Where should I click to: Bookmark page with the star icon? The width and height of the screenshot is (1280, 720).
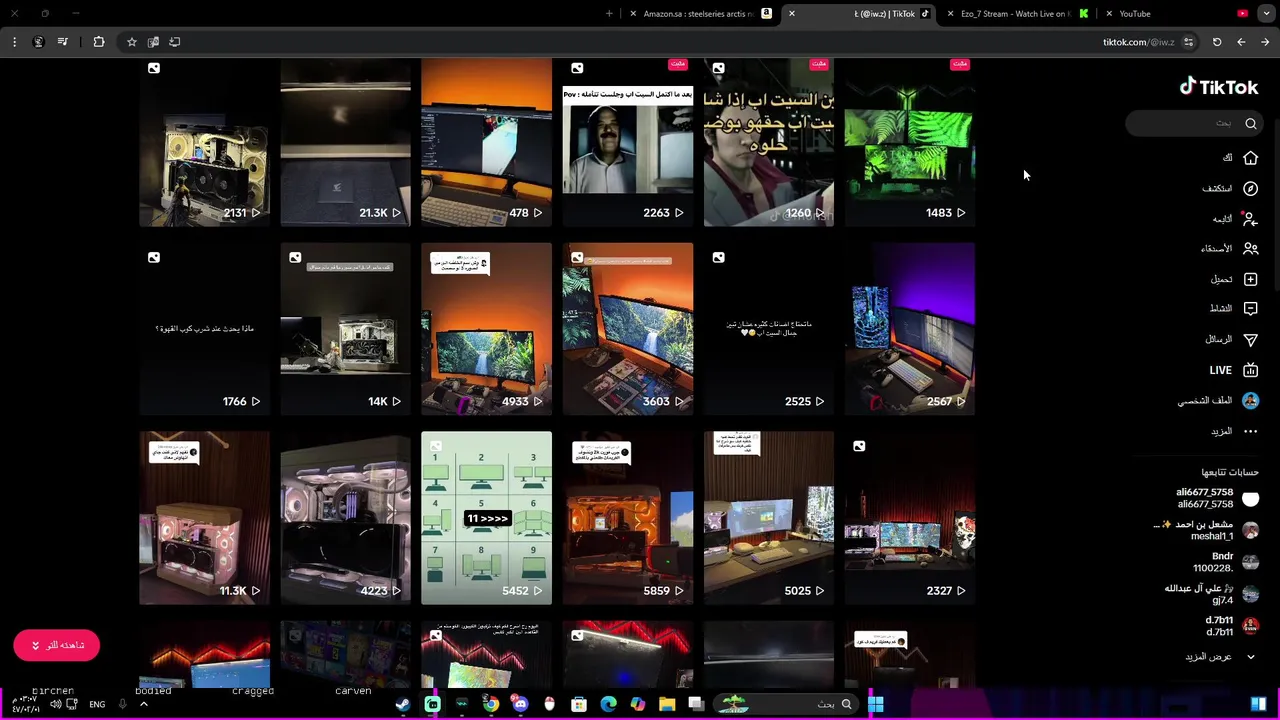tap(131, 42)
